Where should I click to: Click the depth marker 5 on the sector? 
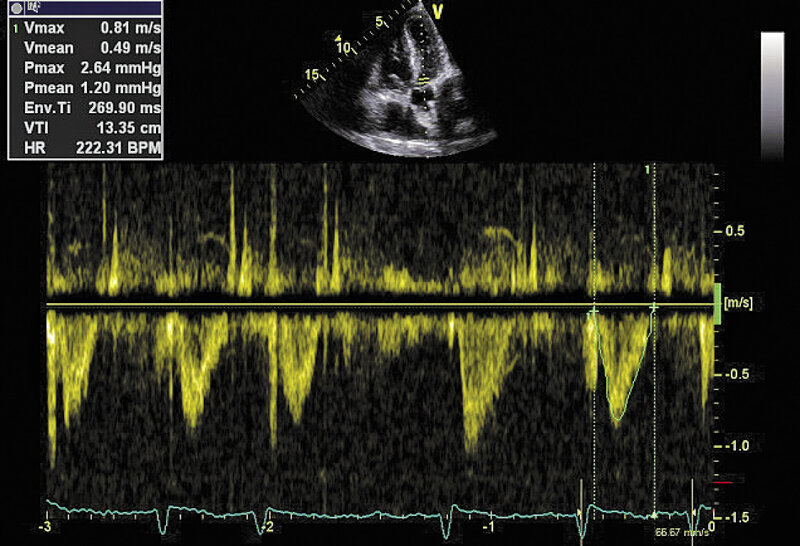[x=379, y=21]
